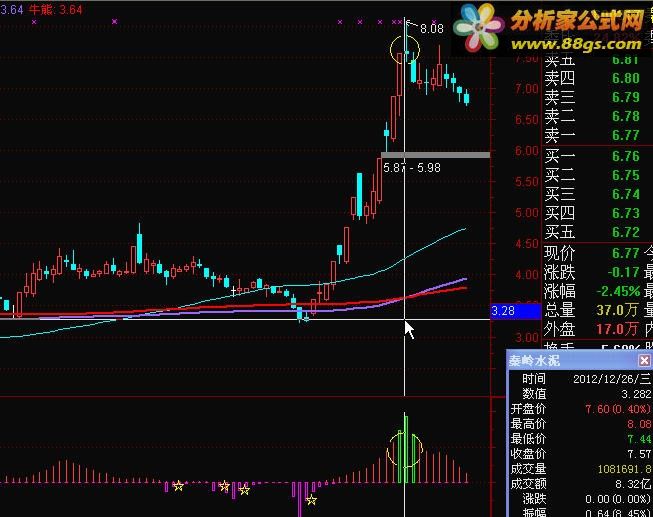The image size is (653, 517).
Task: Select the 买四 price 6.73
Action: 626,213
